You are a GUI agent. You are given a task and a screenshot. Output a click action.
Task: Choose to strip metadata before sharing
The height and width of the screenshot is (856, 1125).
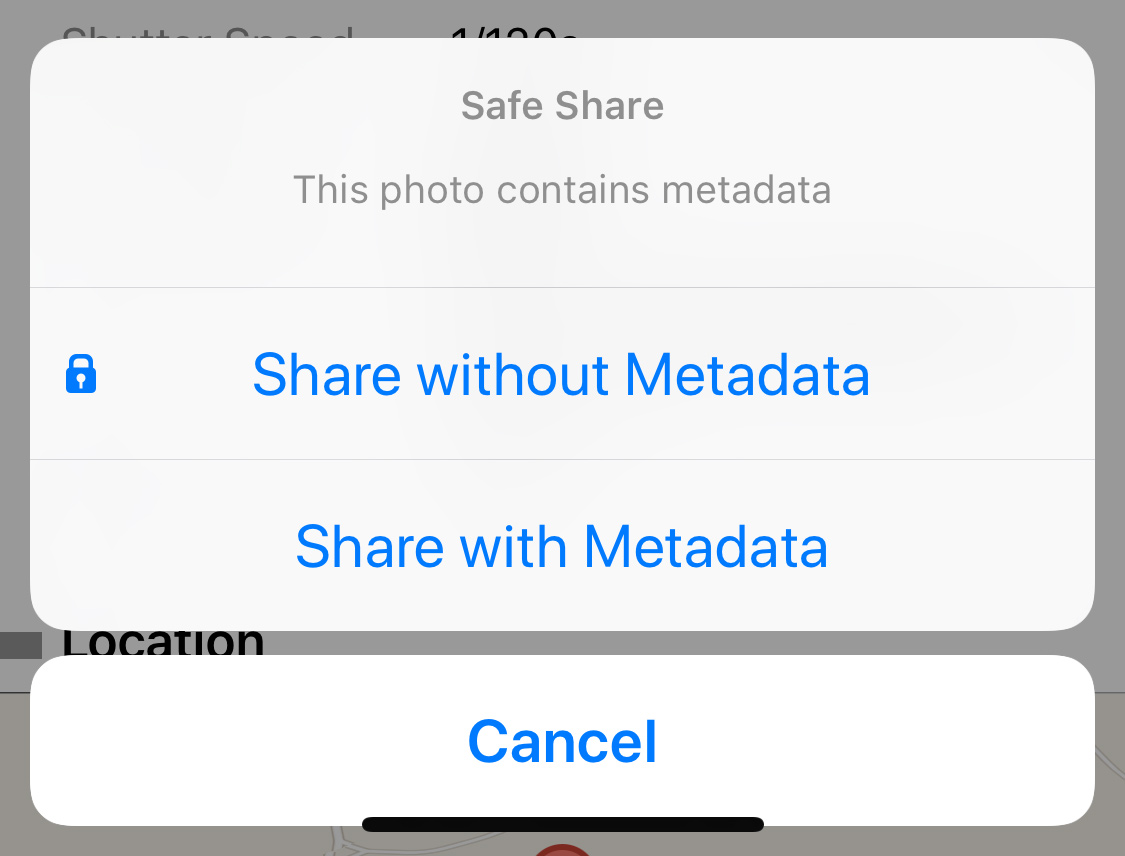pos(562,374)
